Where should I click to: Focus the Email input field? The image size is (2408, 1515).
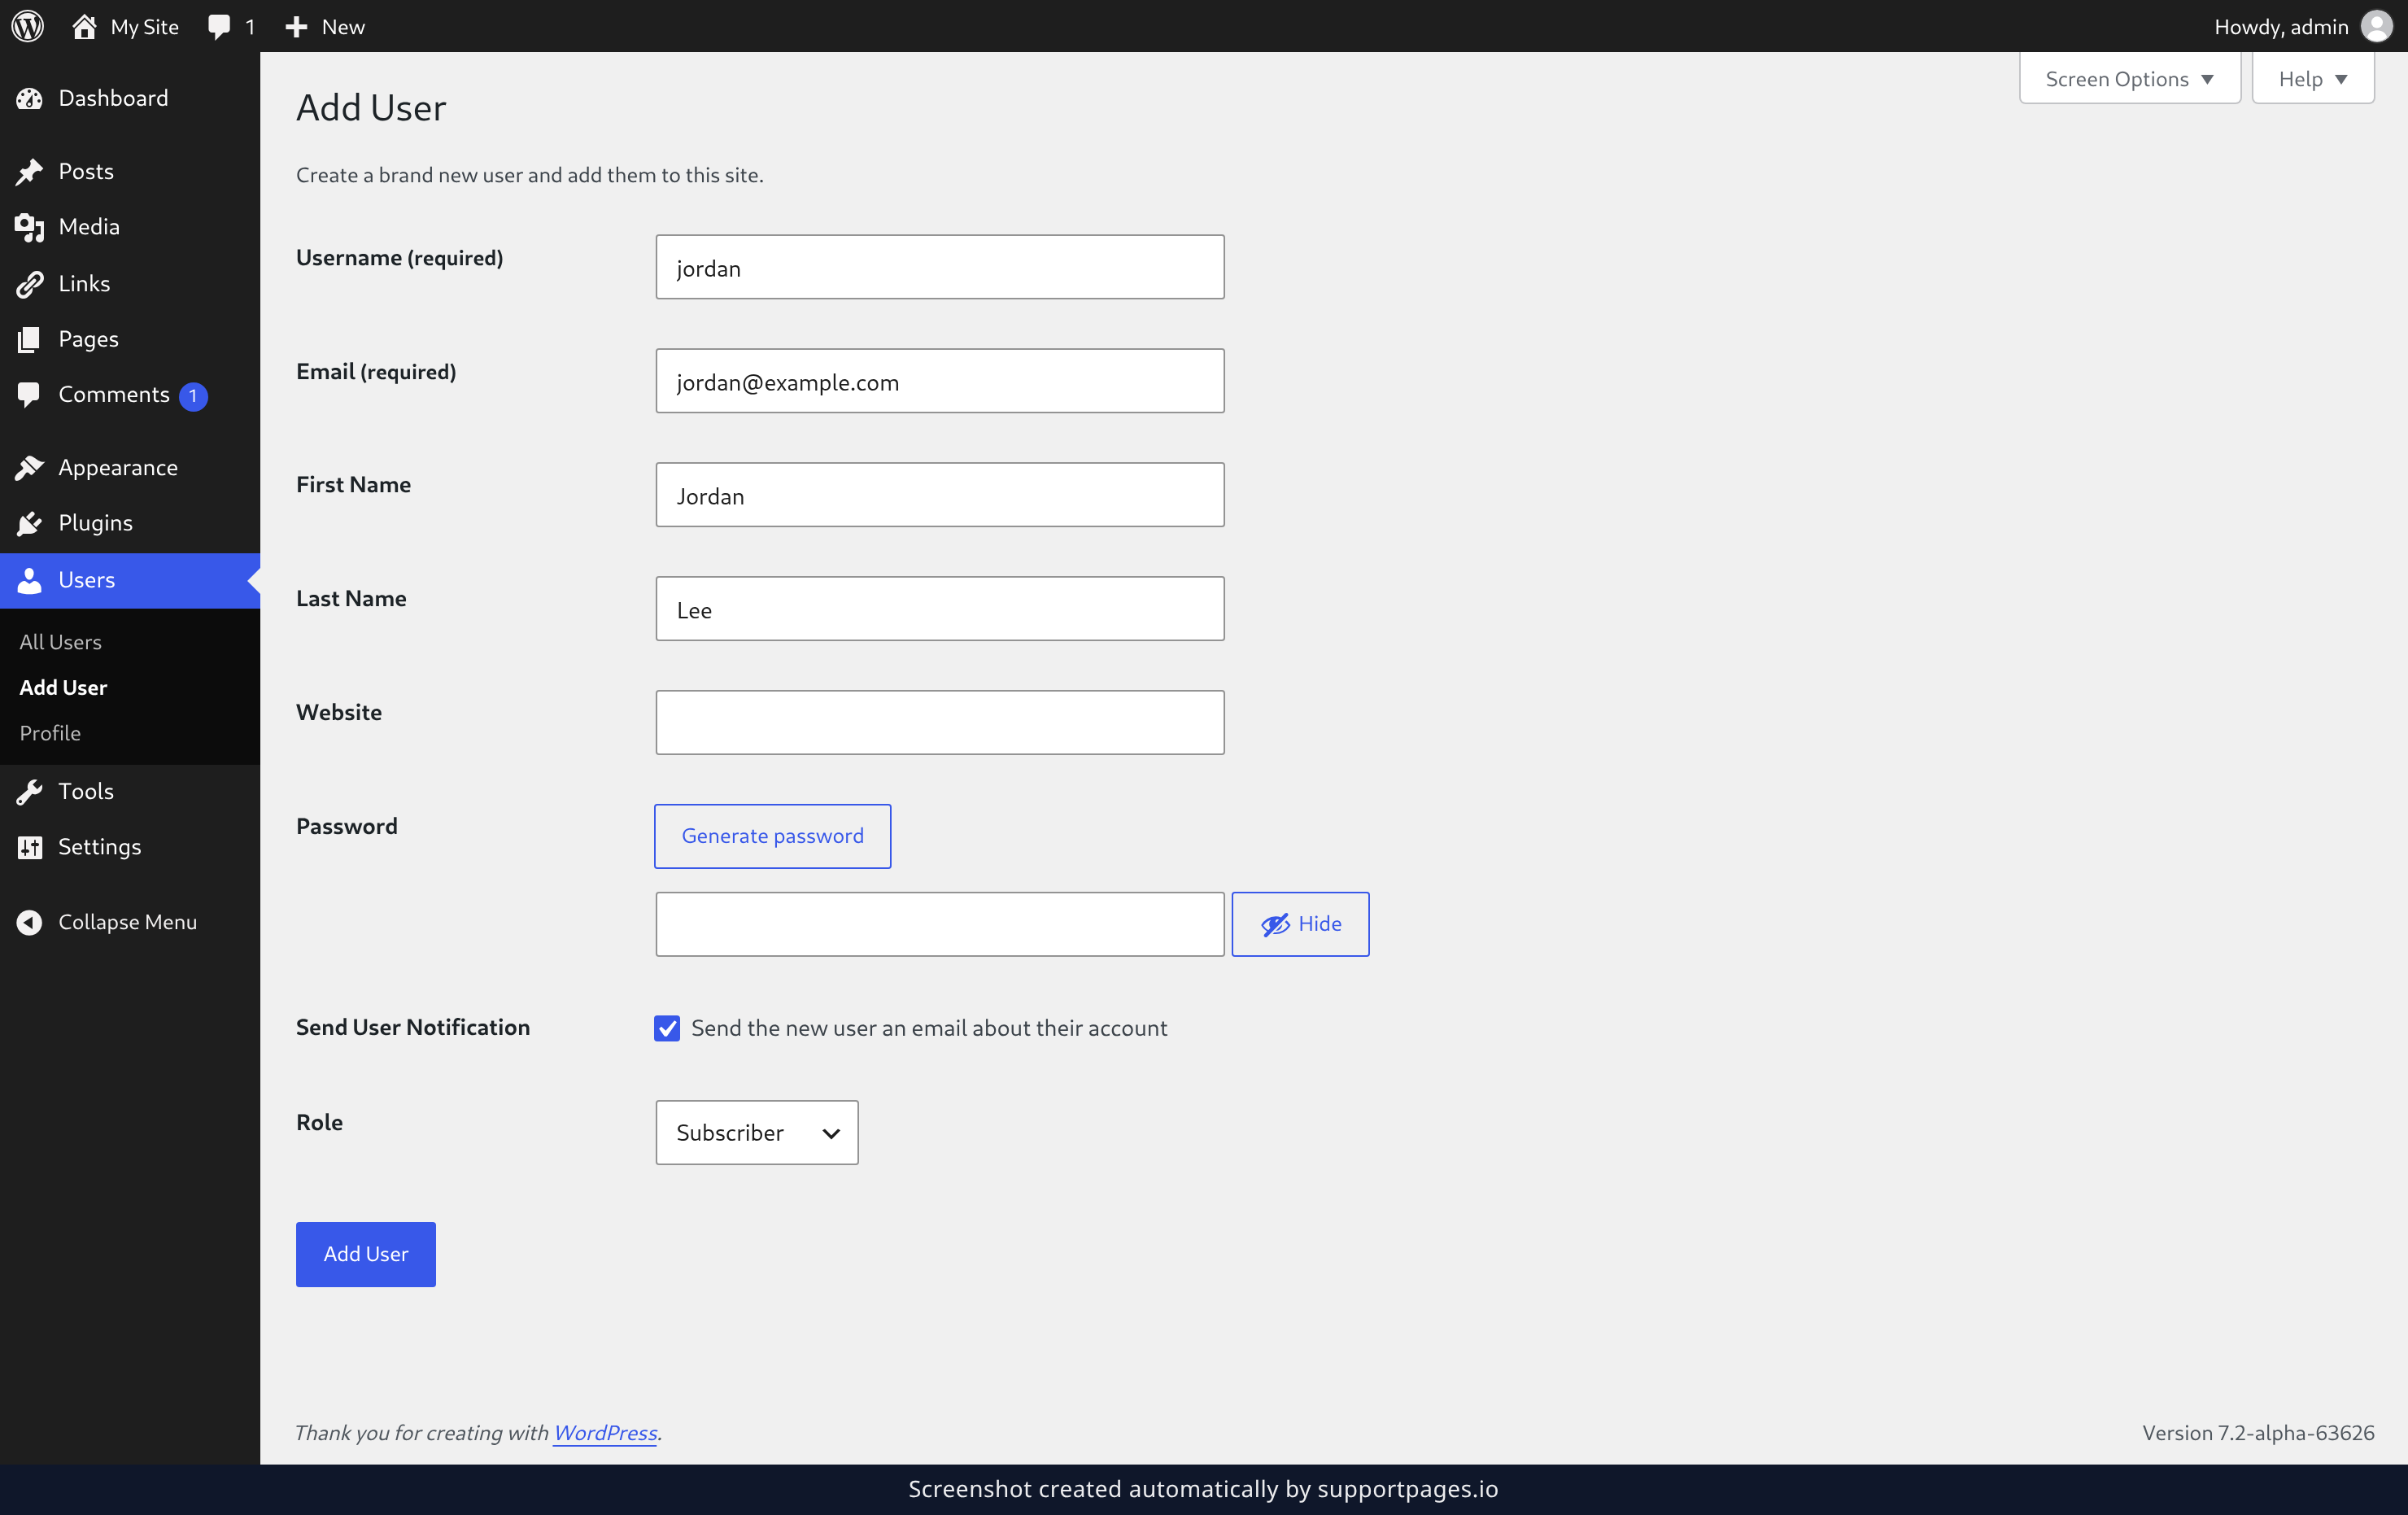940,381
